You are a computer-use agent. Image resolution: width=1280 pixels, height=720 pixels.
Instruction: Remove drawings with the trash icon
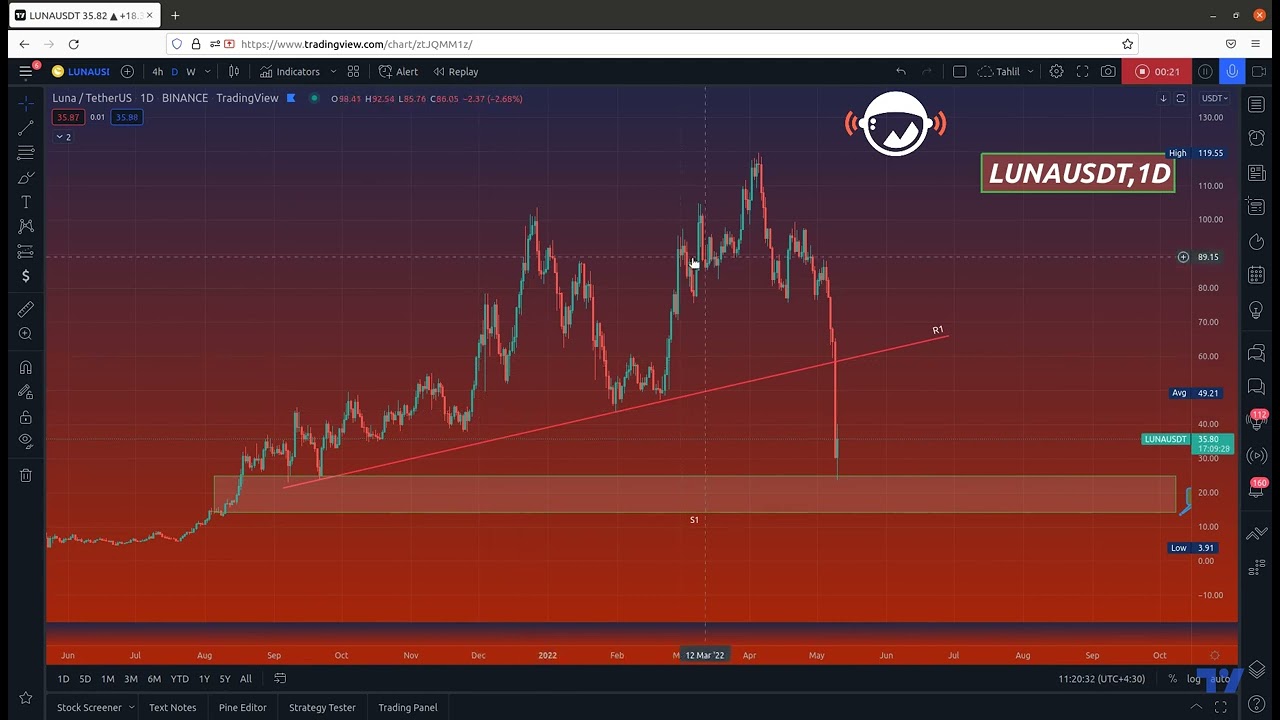[26, 475]
